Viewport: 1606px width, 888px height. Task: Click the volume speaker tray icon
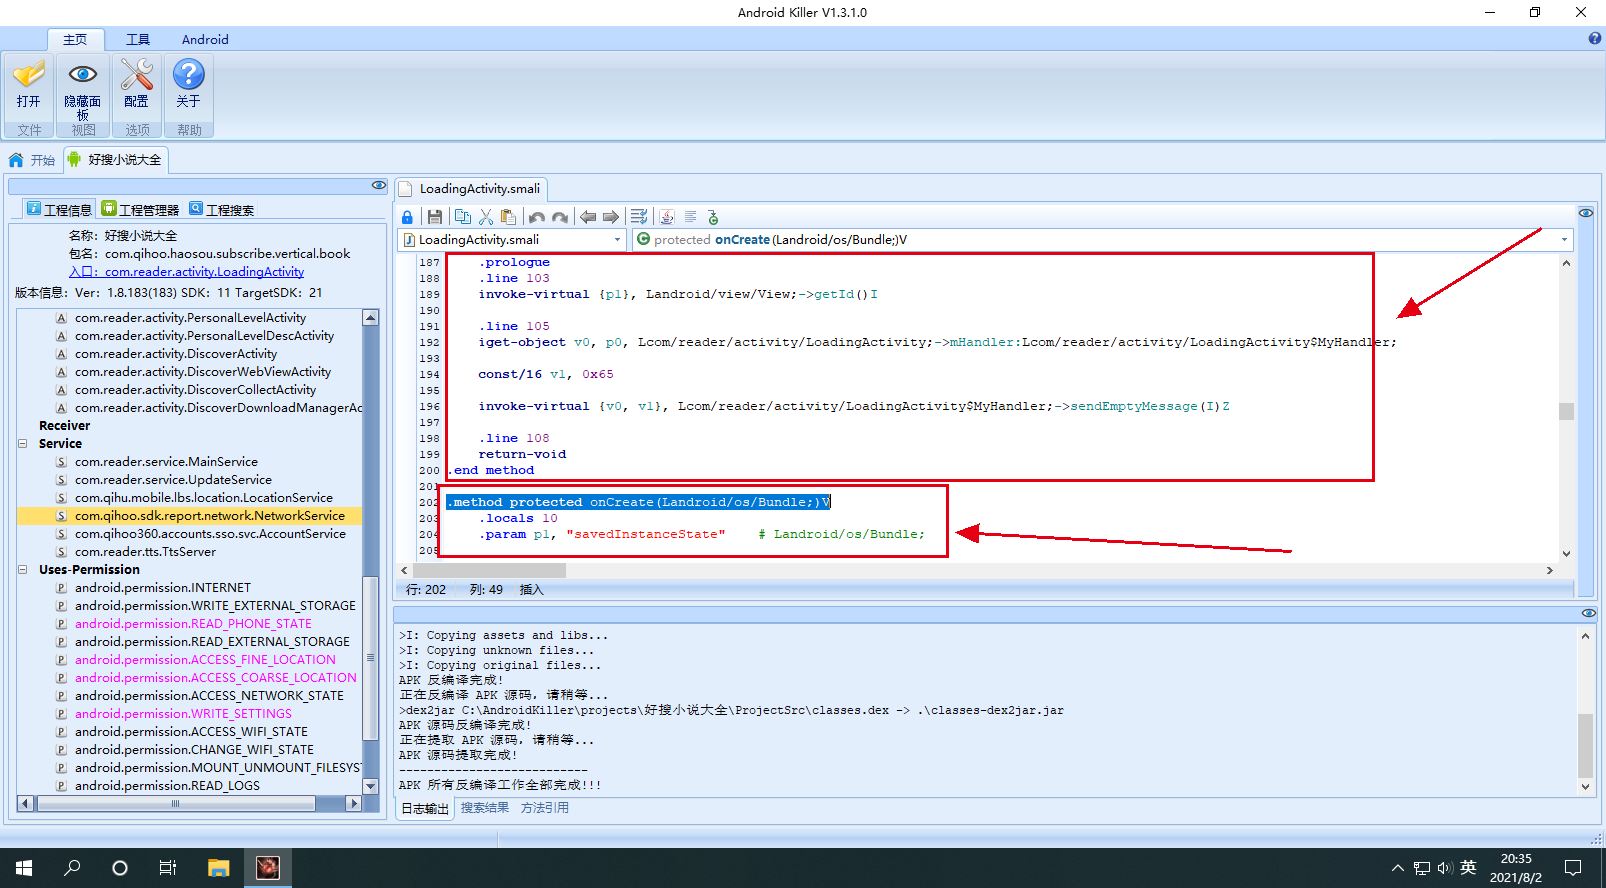point(1445,868)
